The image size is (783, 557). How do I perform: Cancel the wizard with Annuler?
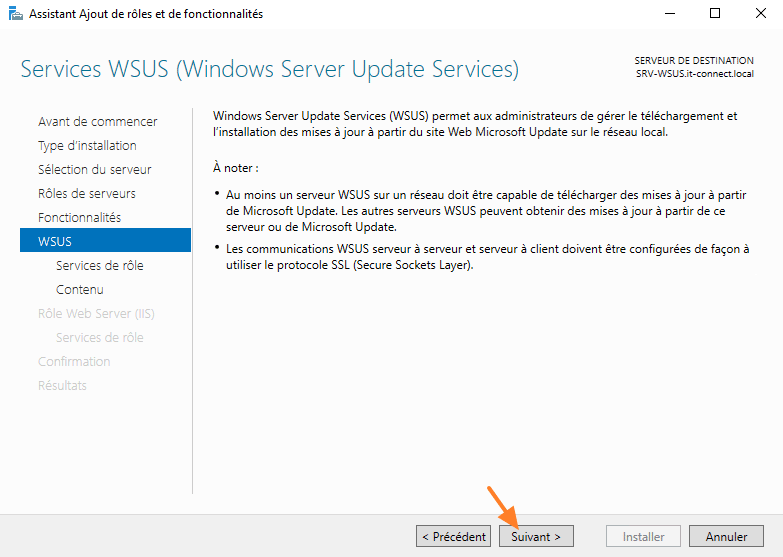point(726,537)
